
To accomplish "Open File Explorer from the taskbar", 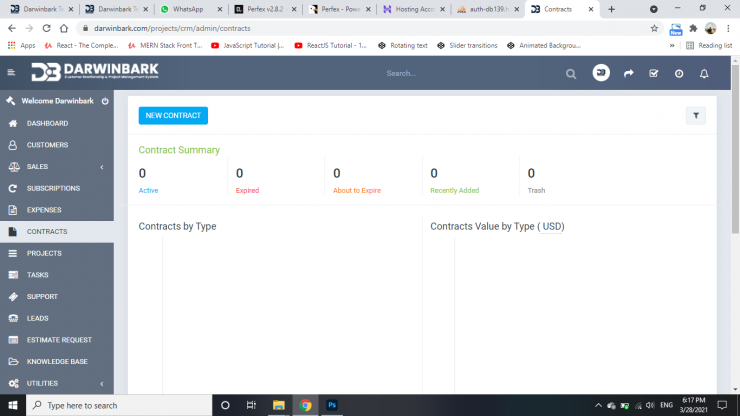I will [x=278, y=405].
